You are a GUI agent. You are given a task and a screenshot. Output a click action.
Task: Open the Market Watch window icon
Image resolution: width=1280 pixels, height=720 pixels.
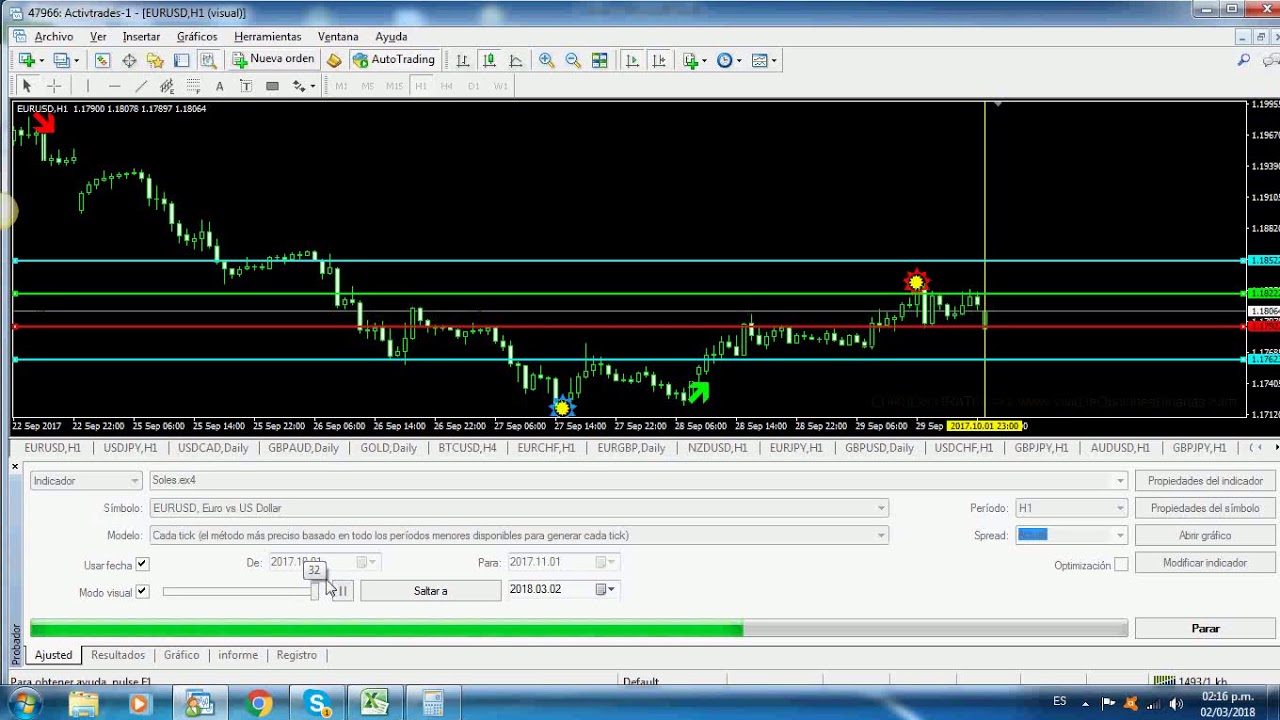tap(102, 60)
